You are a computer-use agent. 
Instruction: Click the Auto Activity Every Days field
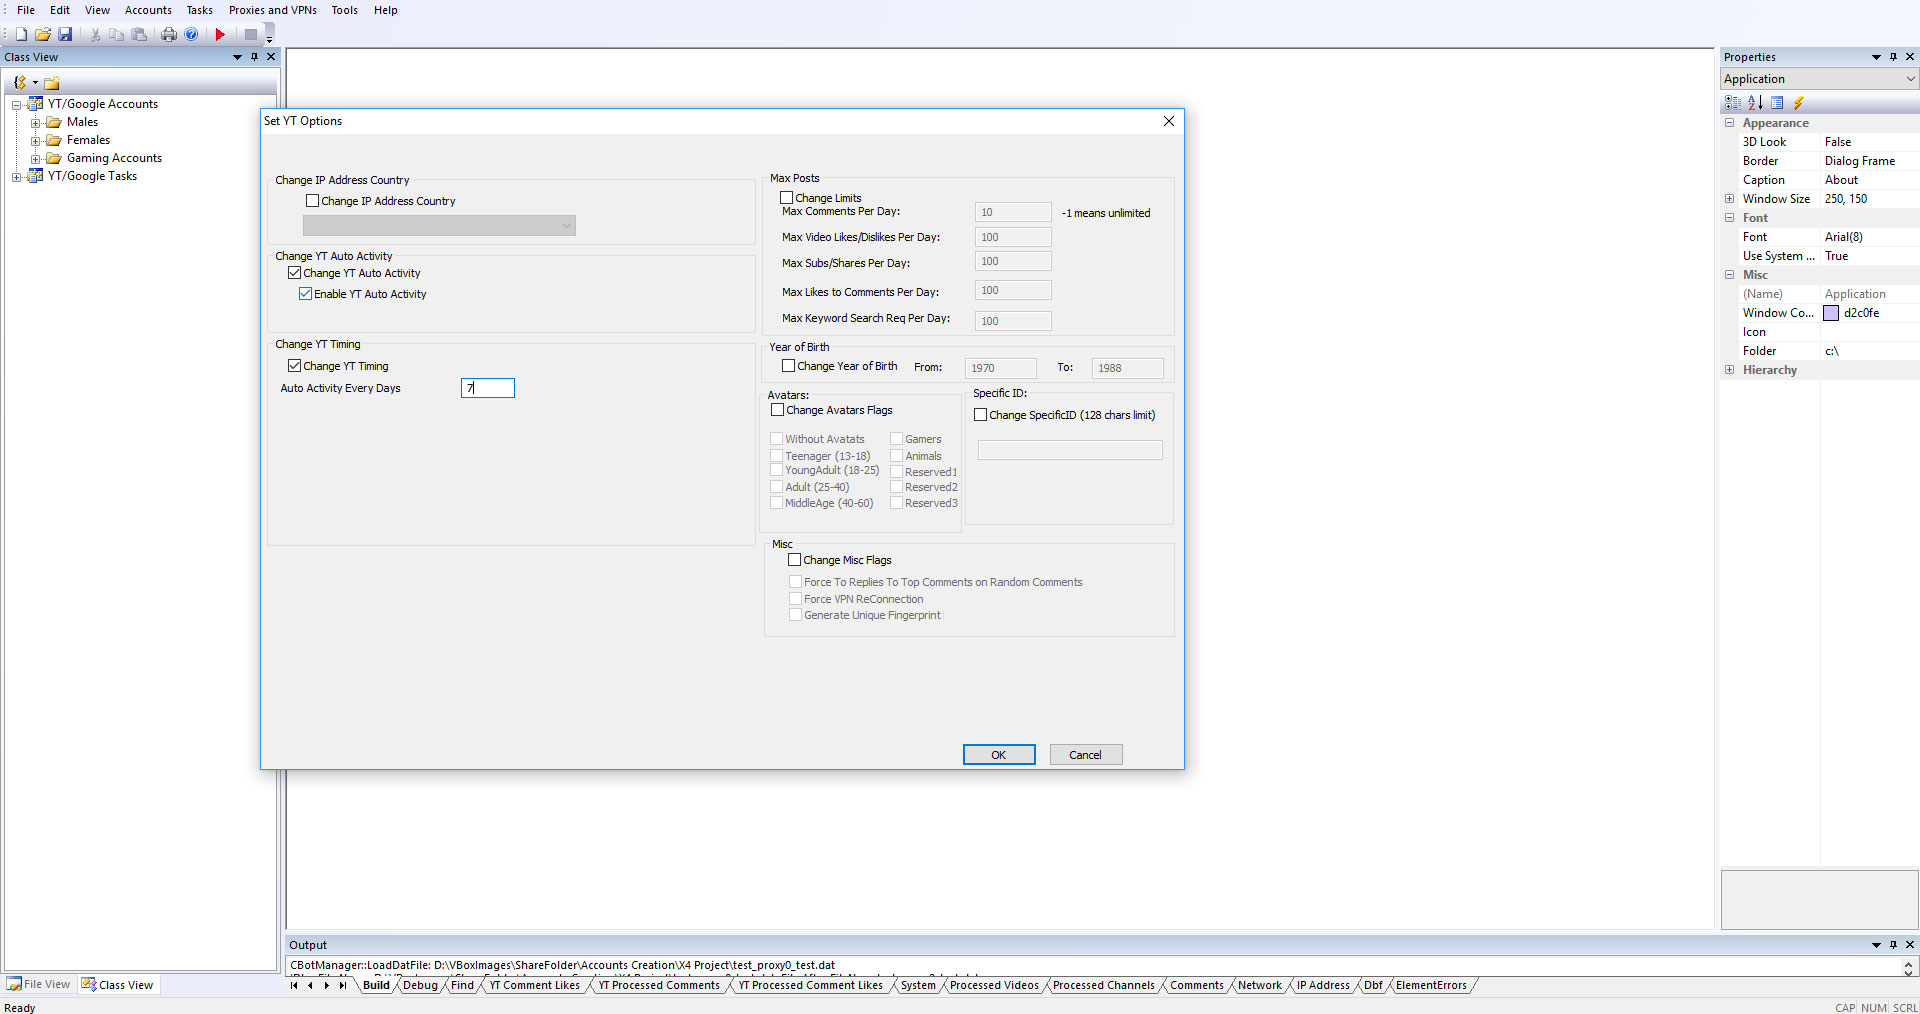point(488,388)
